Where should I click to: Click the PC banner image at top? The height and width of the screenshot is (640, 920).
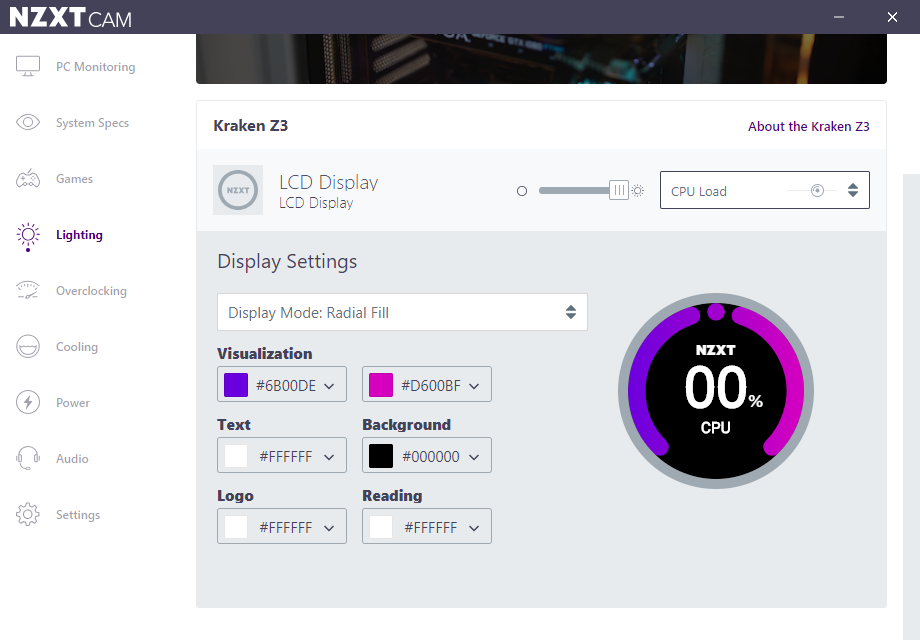click(x=541, y=59)
